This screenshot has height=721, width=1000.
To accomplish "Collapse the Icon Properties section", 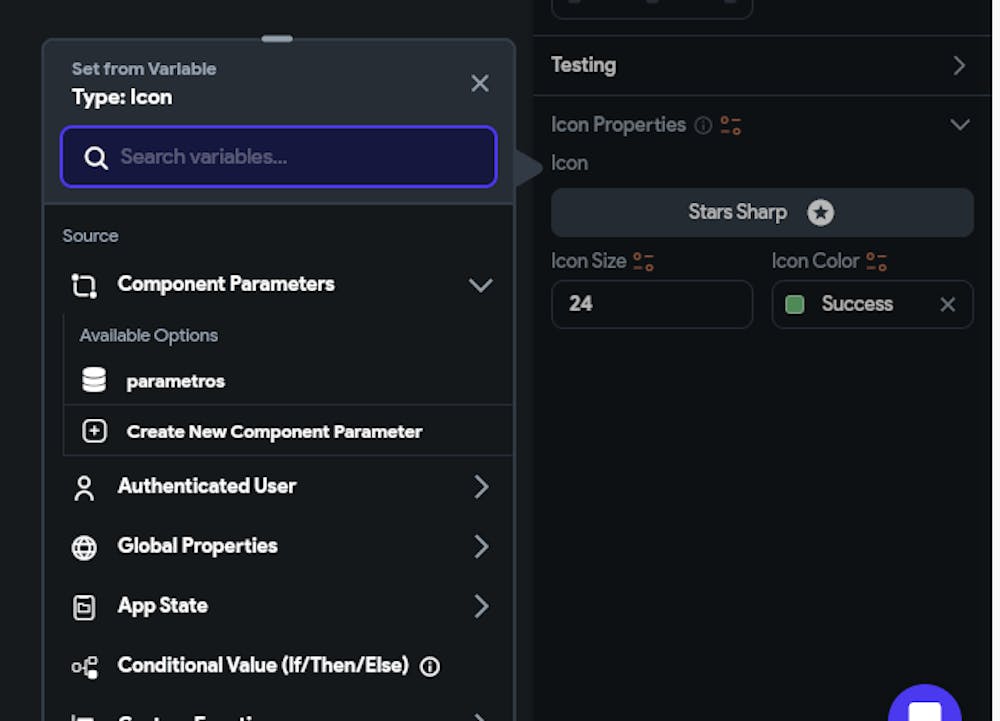I will pos(960,125).
